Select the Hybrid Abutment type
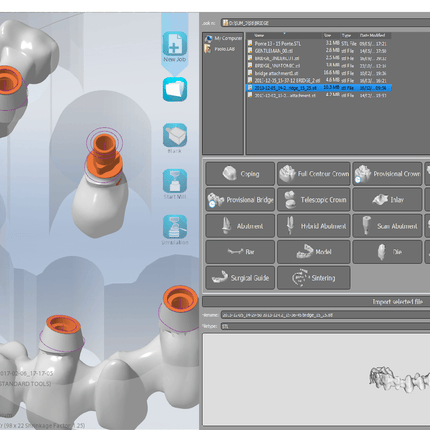 (x=314, y=226)
